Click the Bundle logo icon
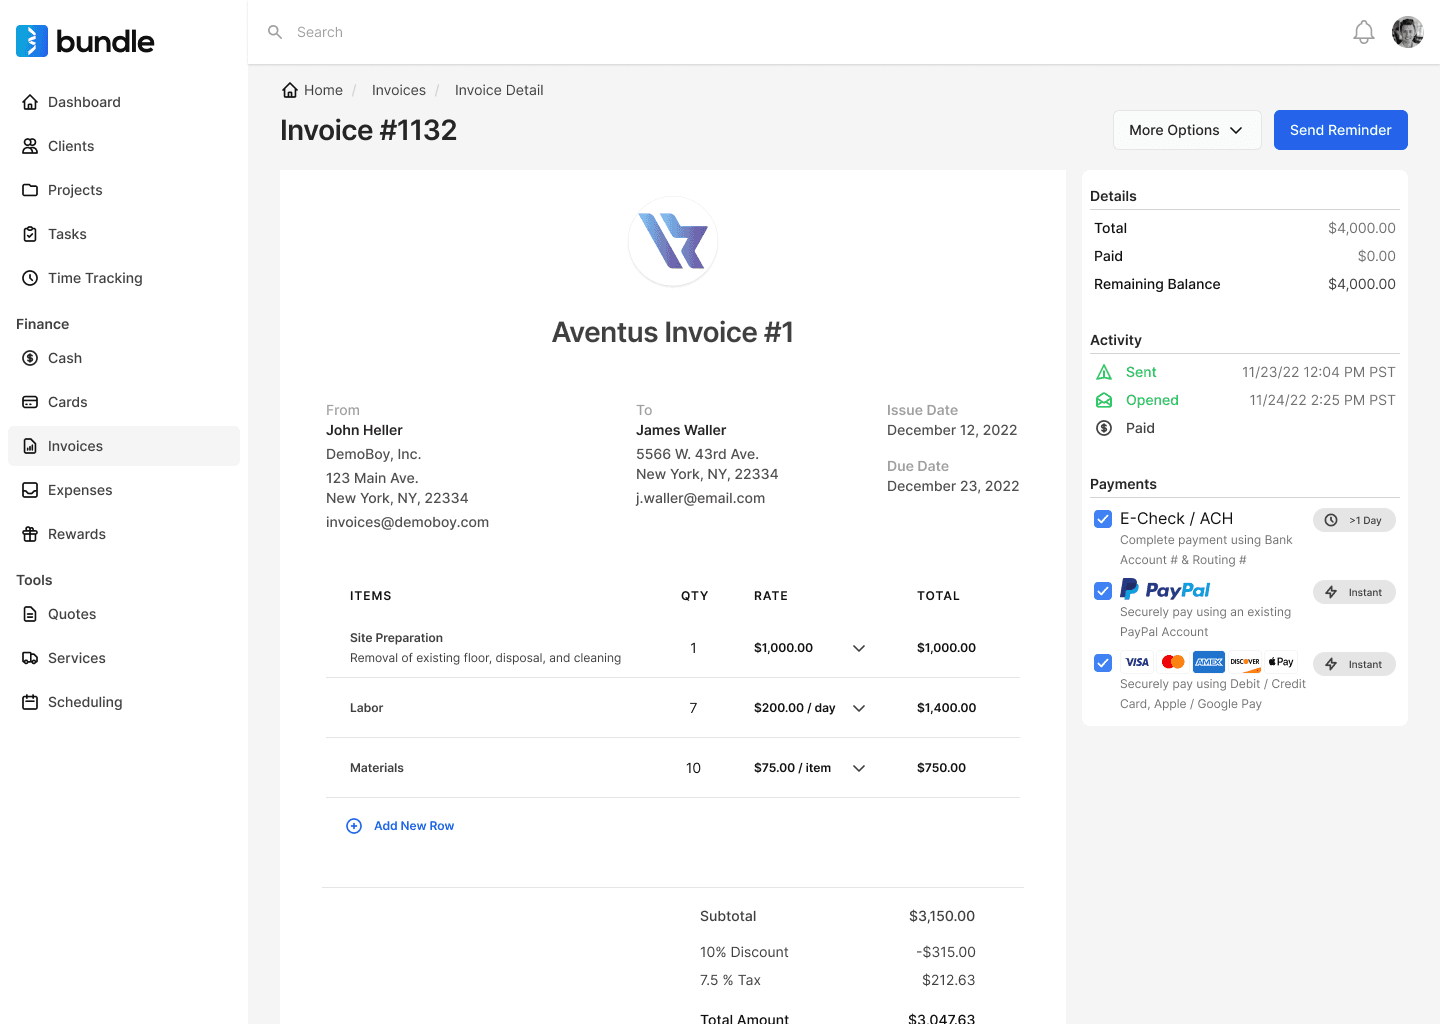This screenshot has height=1024, width=1440. tap(32, 41)
